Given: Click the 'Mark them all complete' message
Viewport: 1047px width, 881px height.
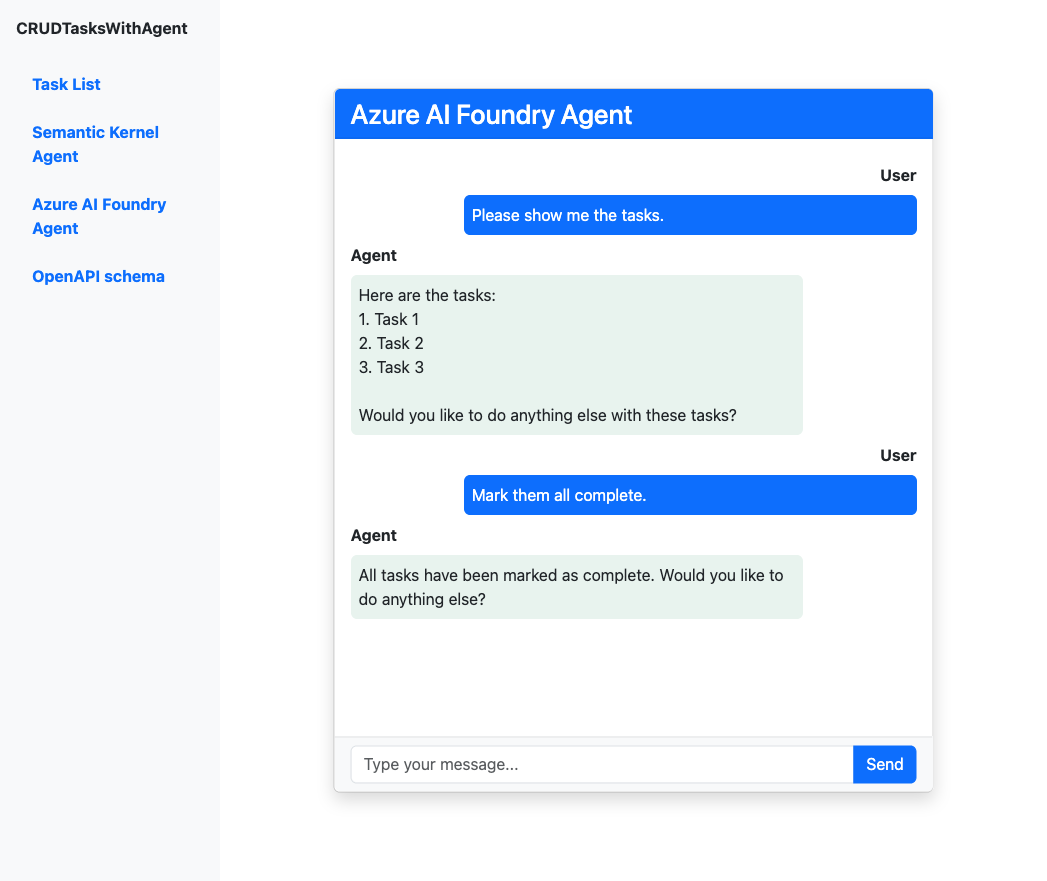Looking at the screenshot, I should [x=689, y=495].
